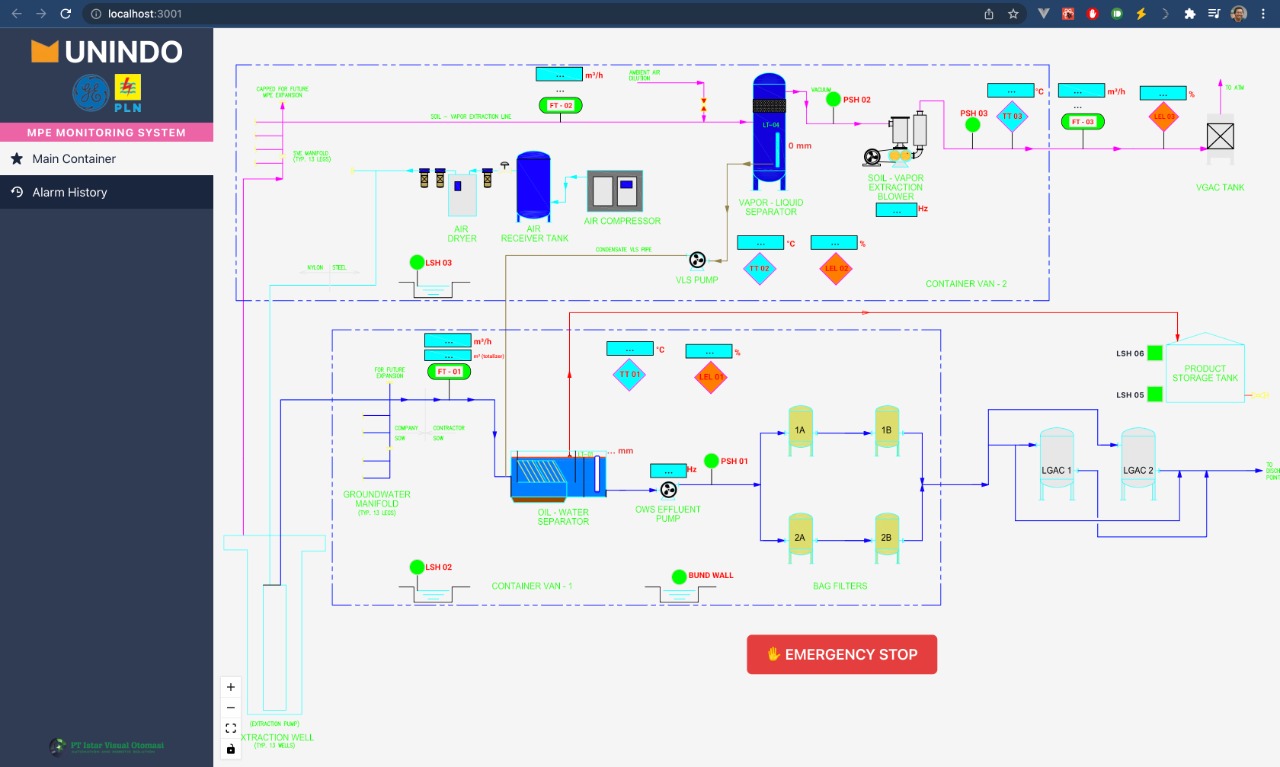Open the Chrome profile avatar menu
The width and height of the screenshot is (1280, 767).
point(1239,14)
